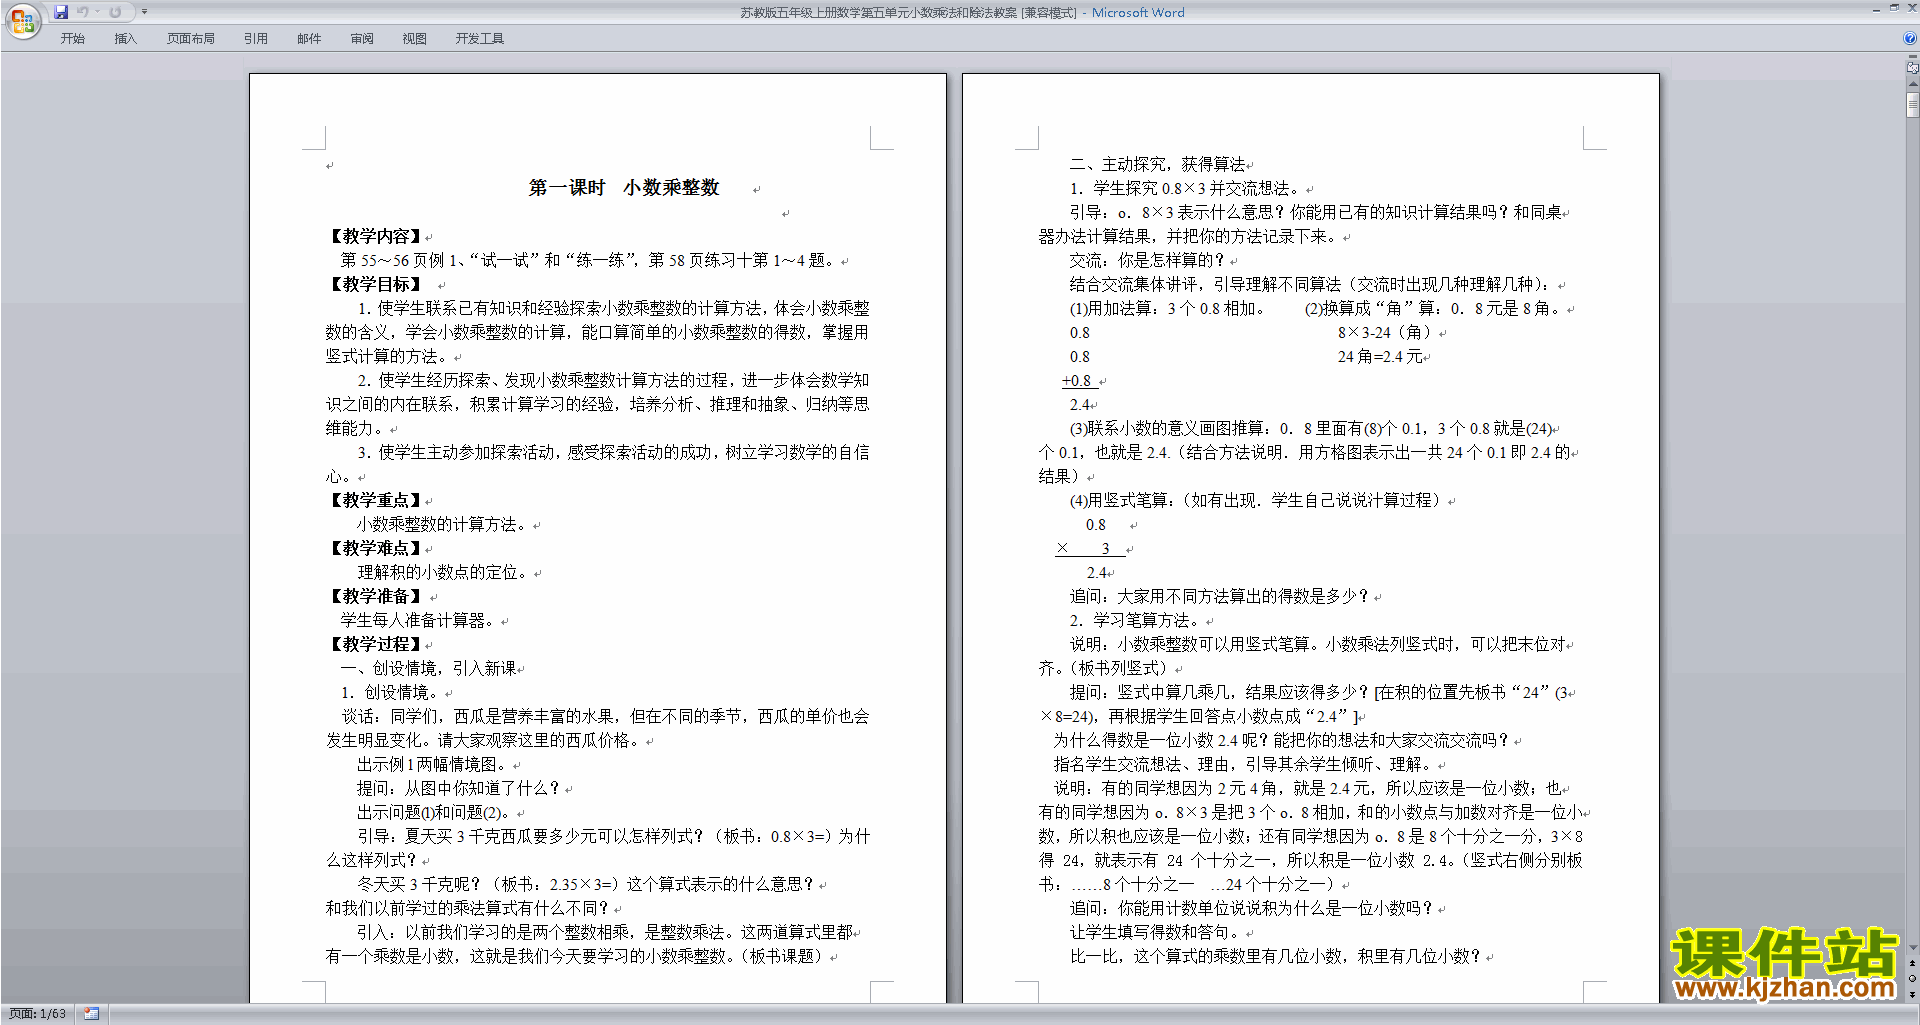Click the line 出示例1两幅情境图。
This screenshot has width=1920, height=1025.
pyautogui.click(x=434, y=764)
